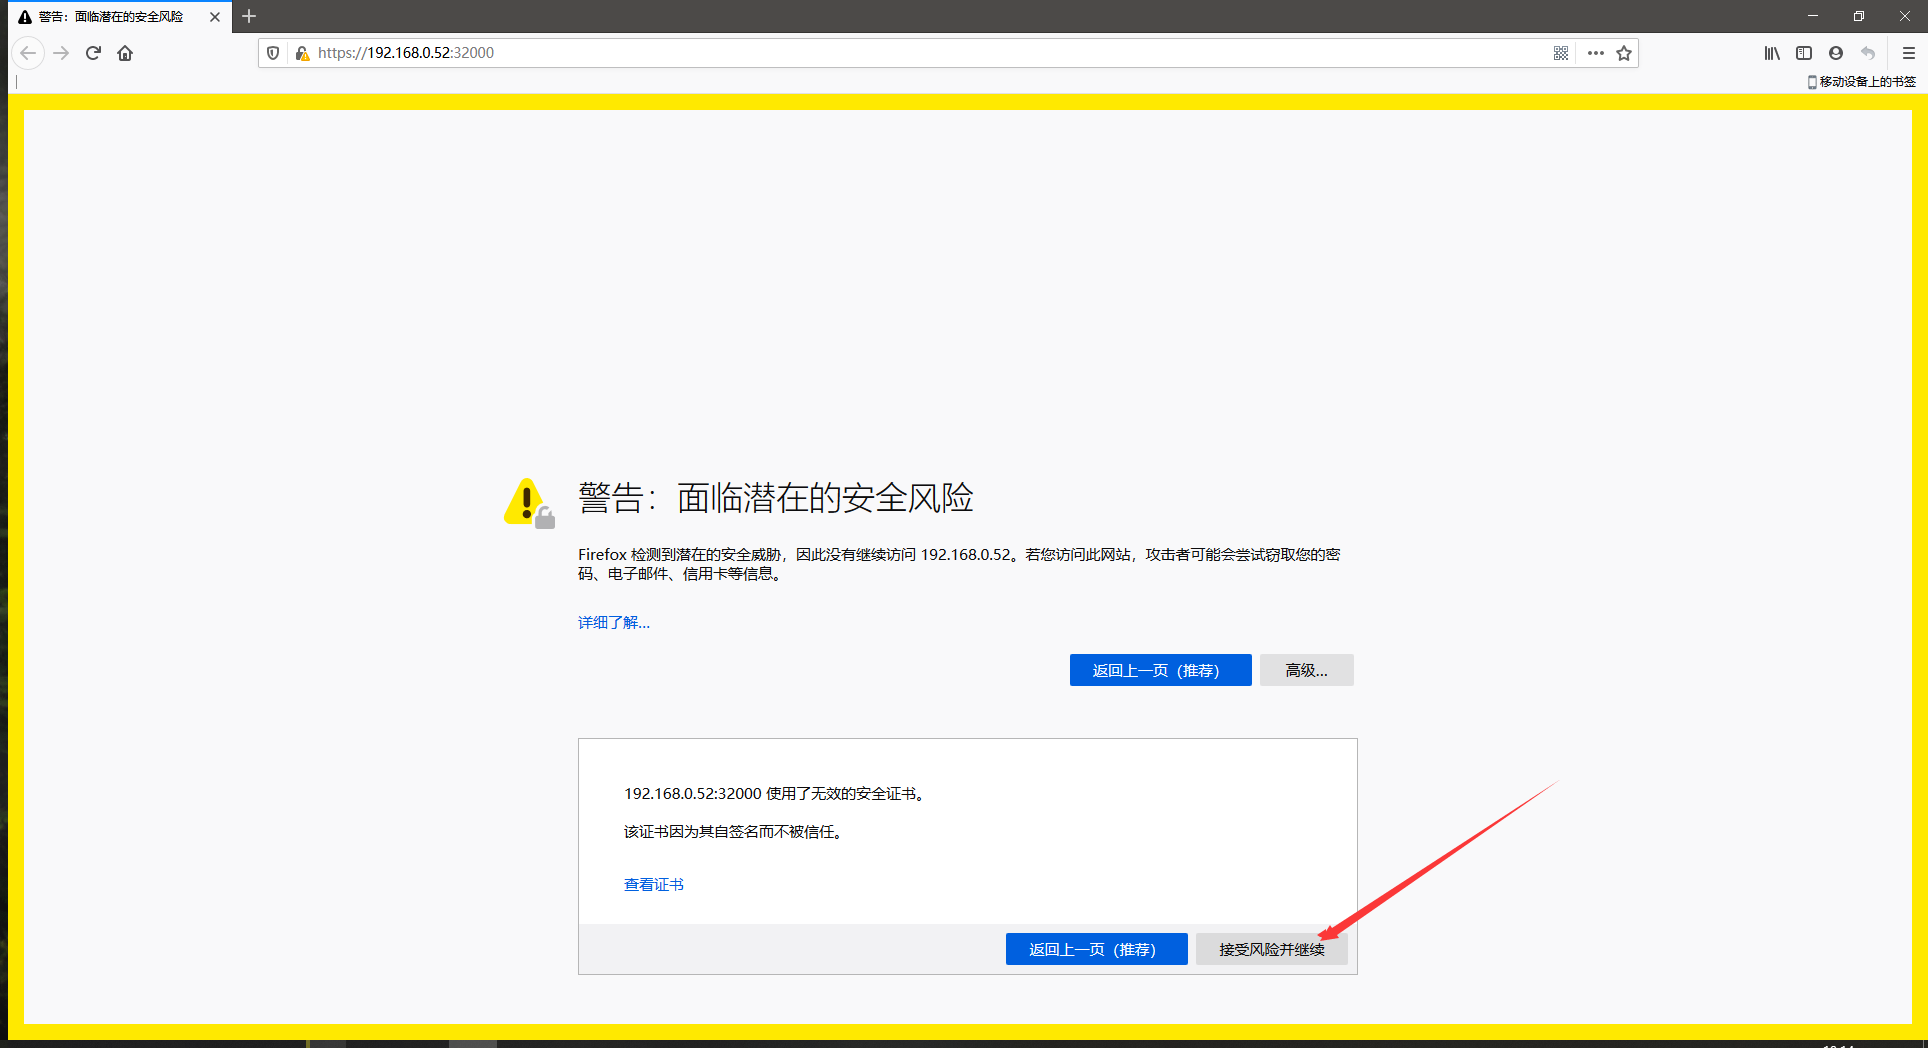The image size is (1928, 1048).
Task: Click the undo arrow toolbar icon
Action: pyautogui.click(x=1868, y=53)
